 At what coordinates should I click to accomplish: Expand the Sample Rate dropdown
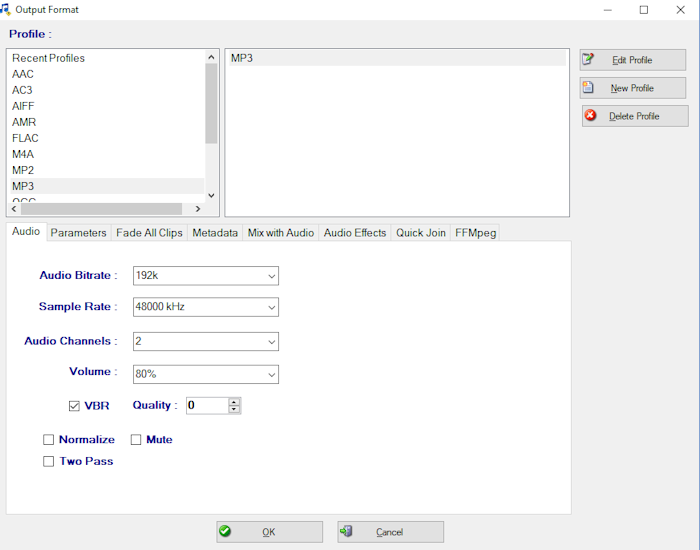271,307
